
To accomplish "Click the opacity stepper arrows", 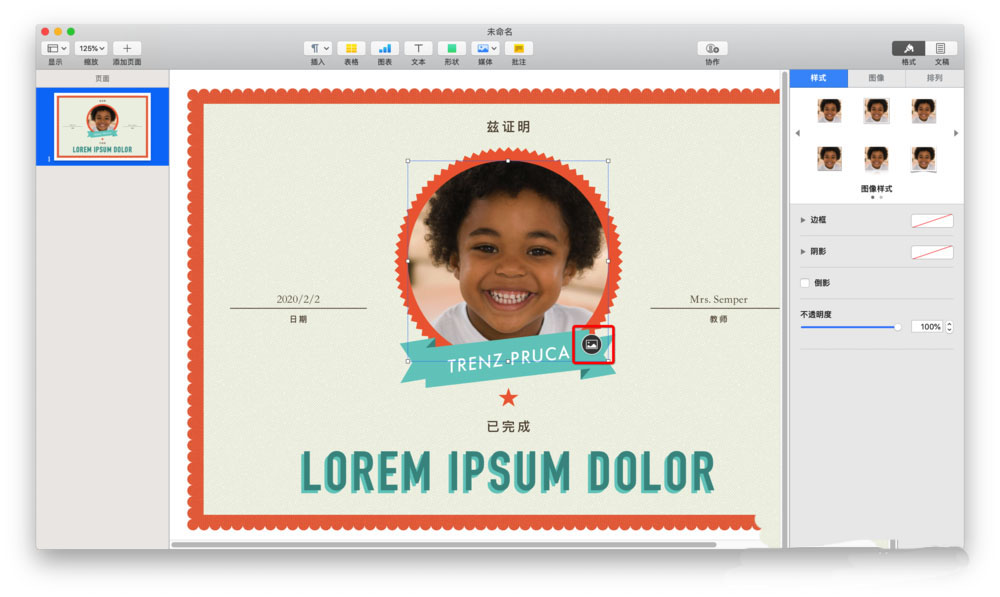I will [950, 327].
